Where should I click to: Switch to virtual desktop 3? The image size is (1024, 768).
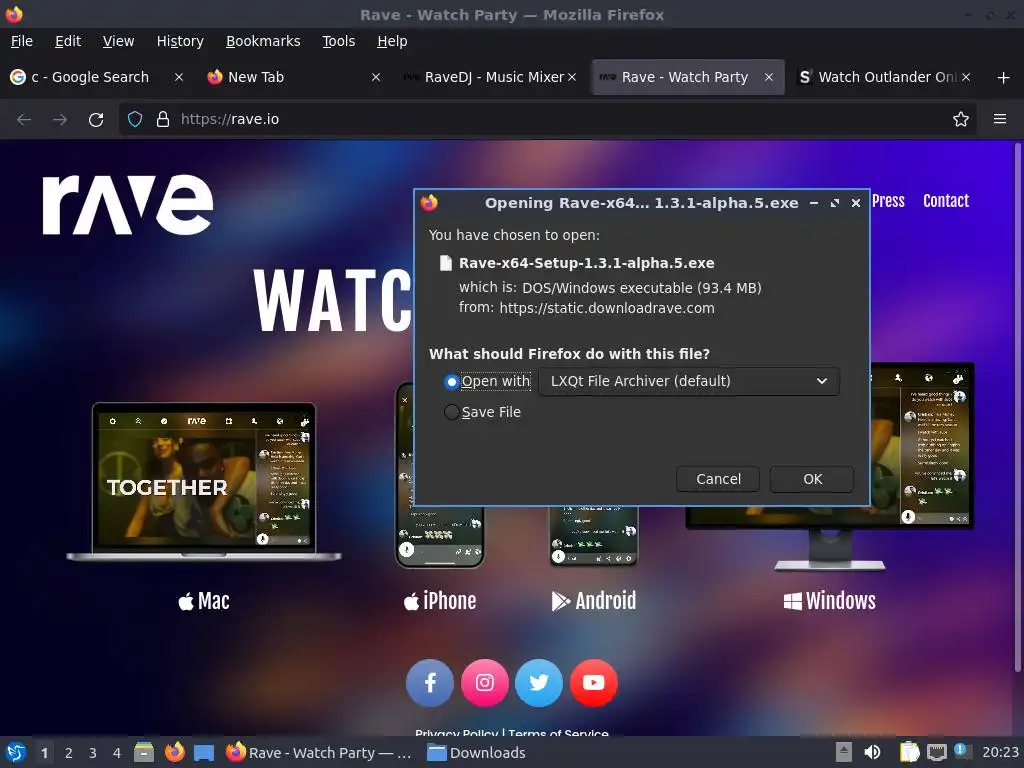click(93, 753)
